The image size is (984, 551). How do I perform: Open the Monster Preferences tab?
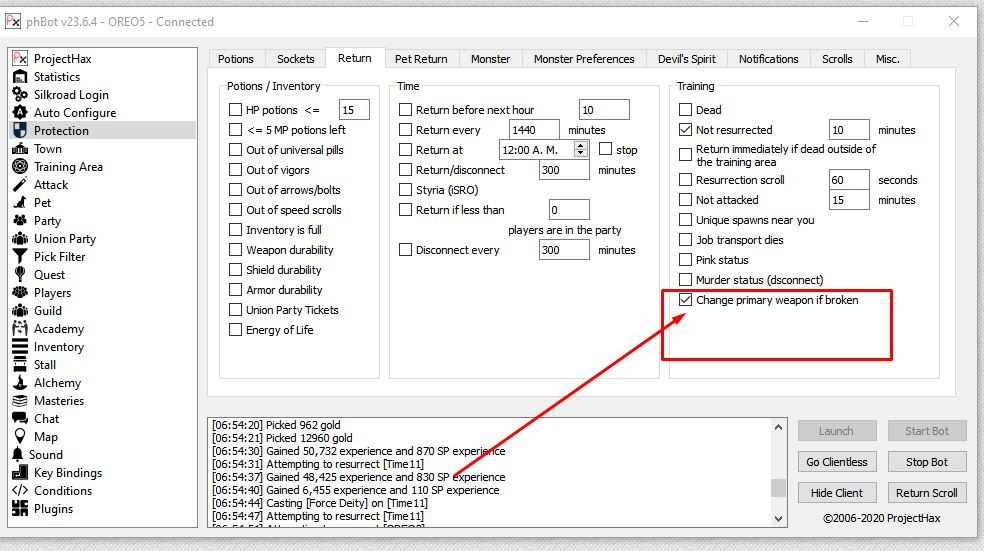coord(584,59)
